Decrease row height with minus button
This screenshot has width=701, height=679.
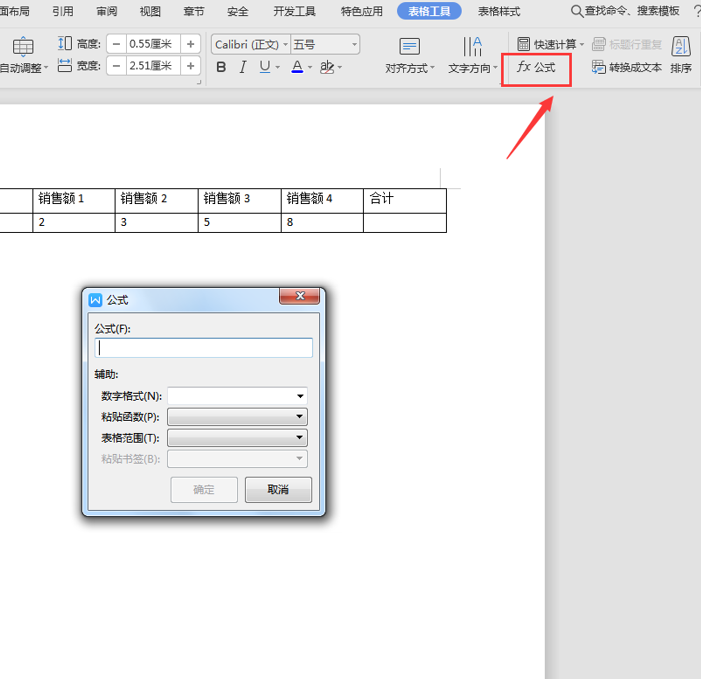point(116,44)
